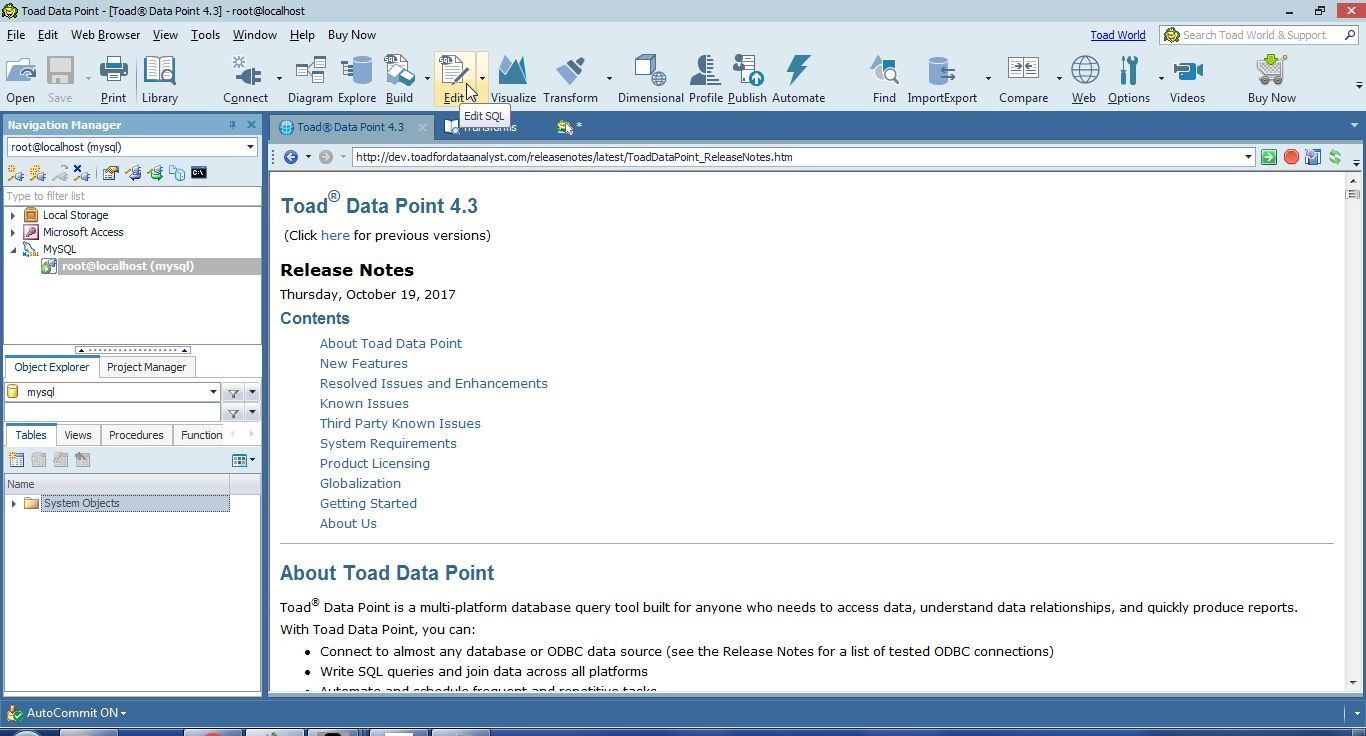Click the browser Go green arrow icon
This screenshot has width=1366, height=736.
point(1269,157)
